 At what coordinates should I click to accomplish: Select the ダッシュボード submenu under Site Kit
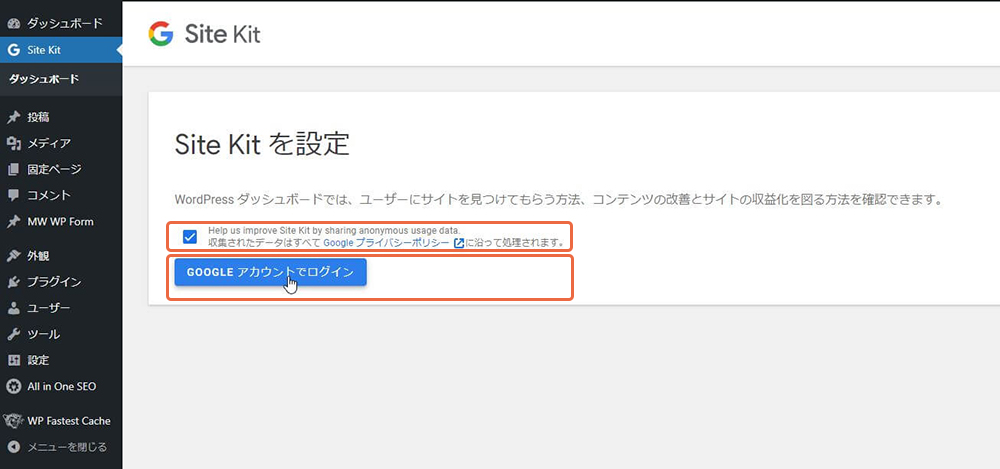pyautogui.click(x=61, y=79)
